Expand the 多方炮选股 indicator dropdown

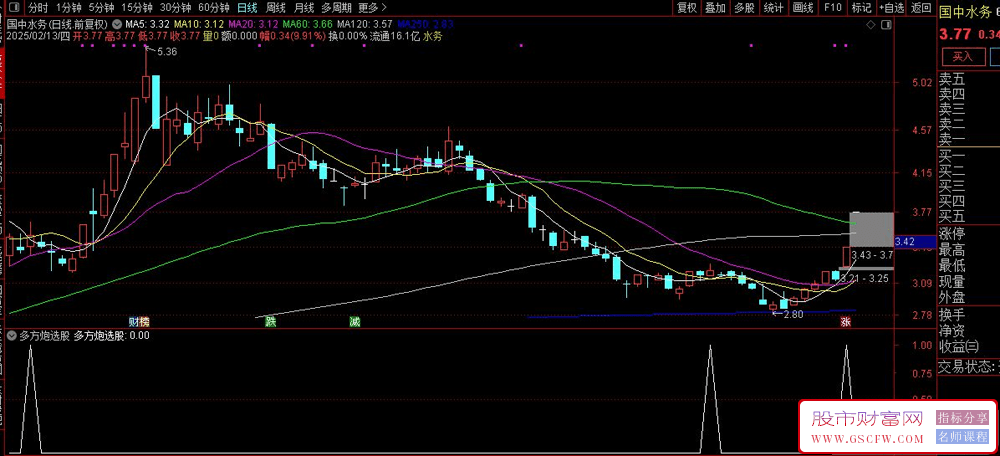pos(12,335)
